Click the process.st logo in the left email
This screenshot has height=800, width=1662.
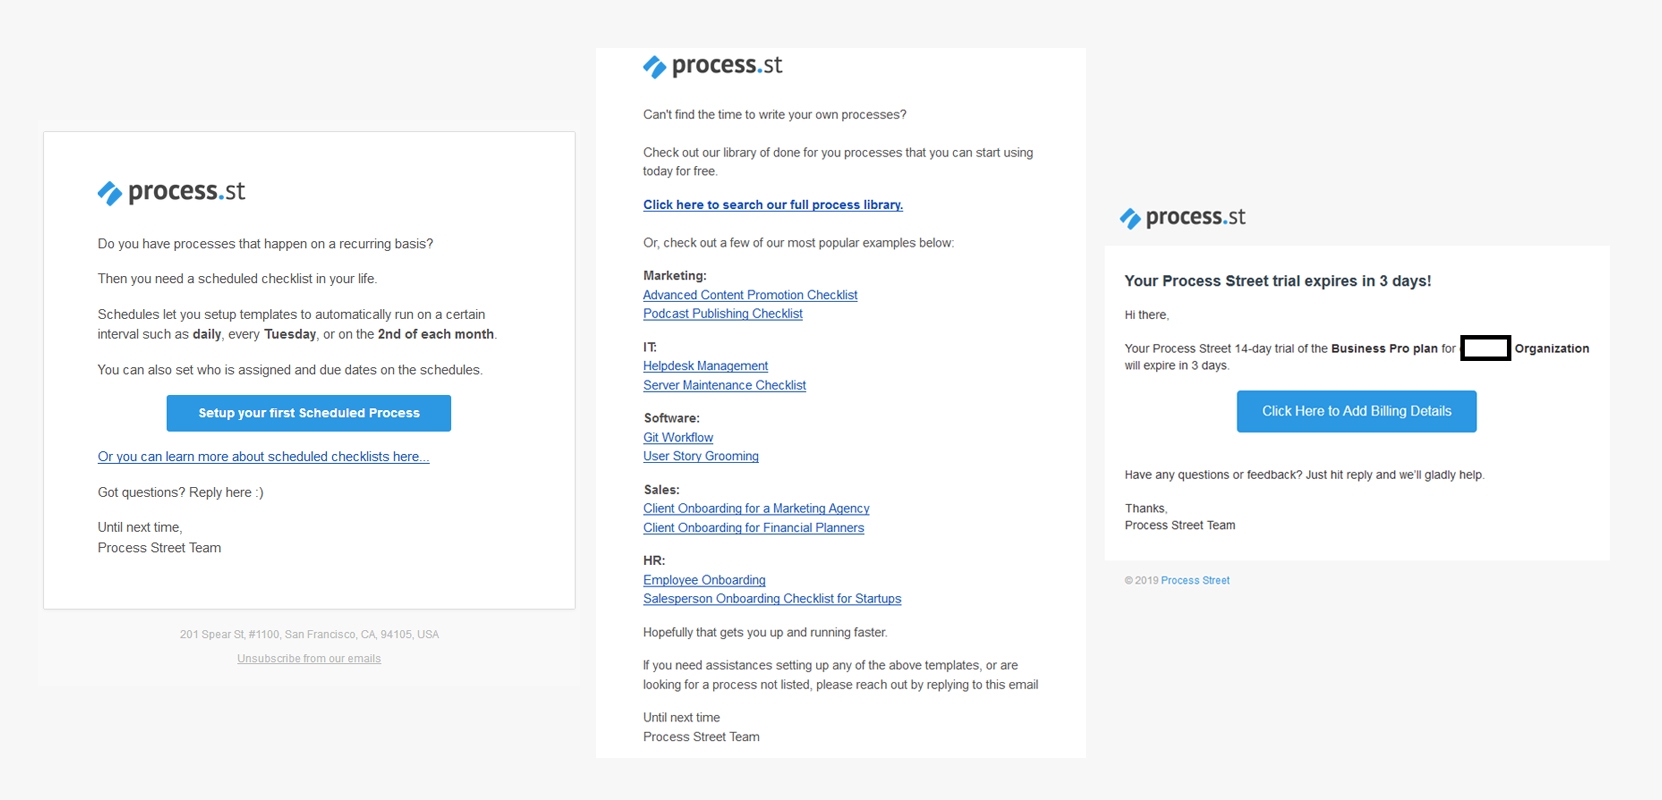click(170, 191)
